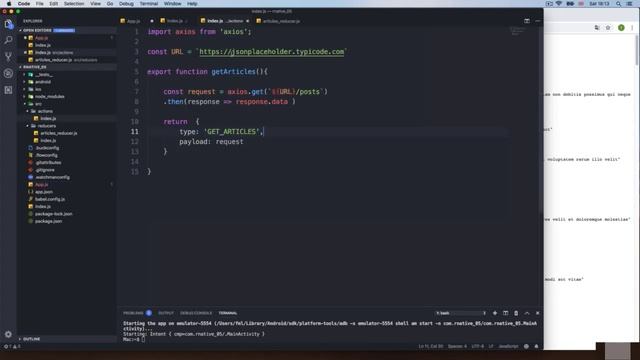Open the Apple menu
Screen dimensions: 640x360
pos(9,4)
